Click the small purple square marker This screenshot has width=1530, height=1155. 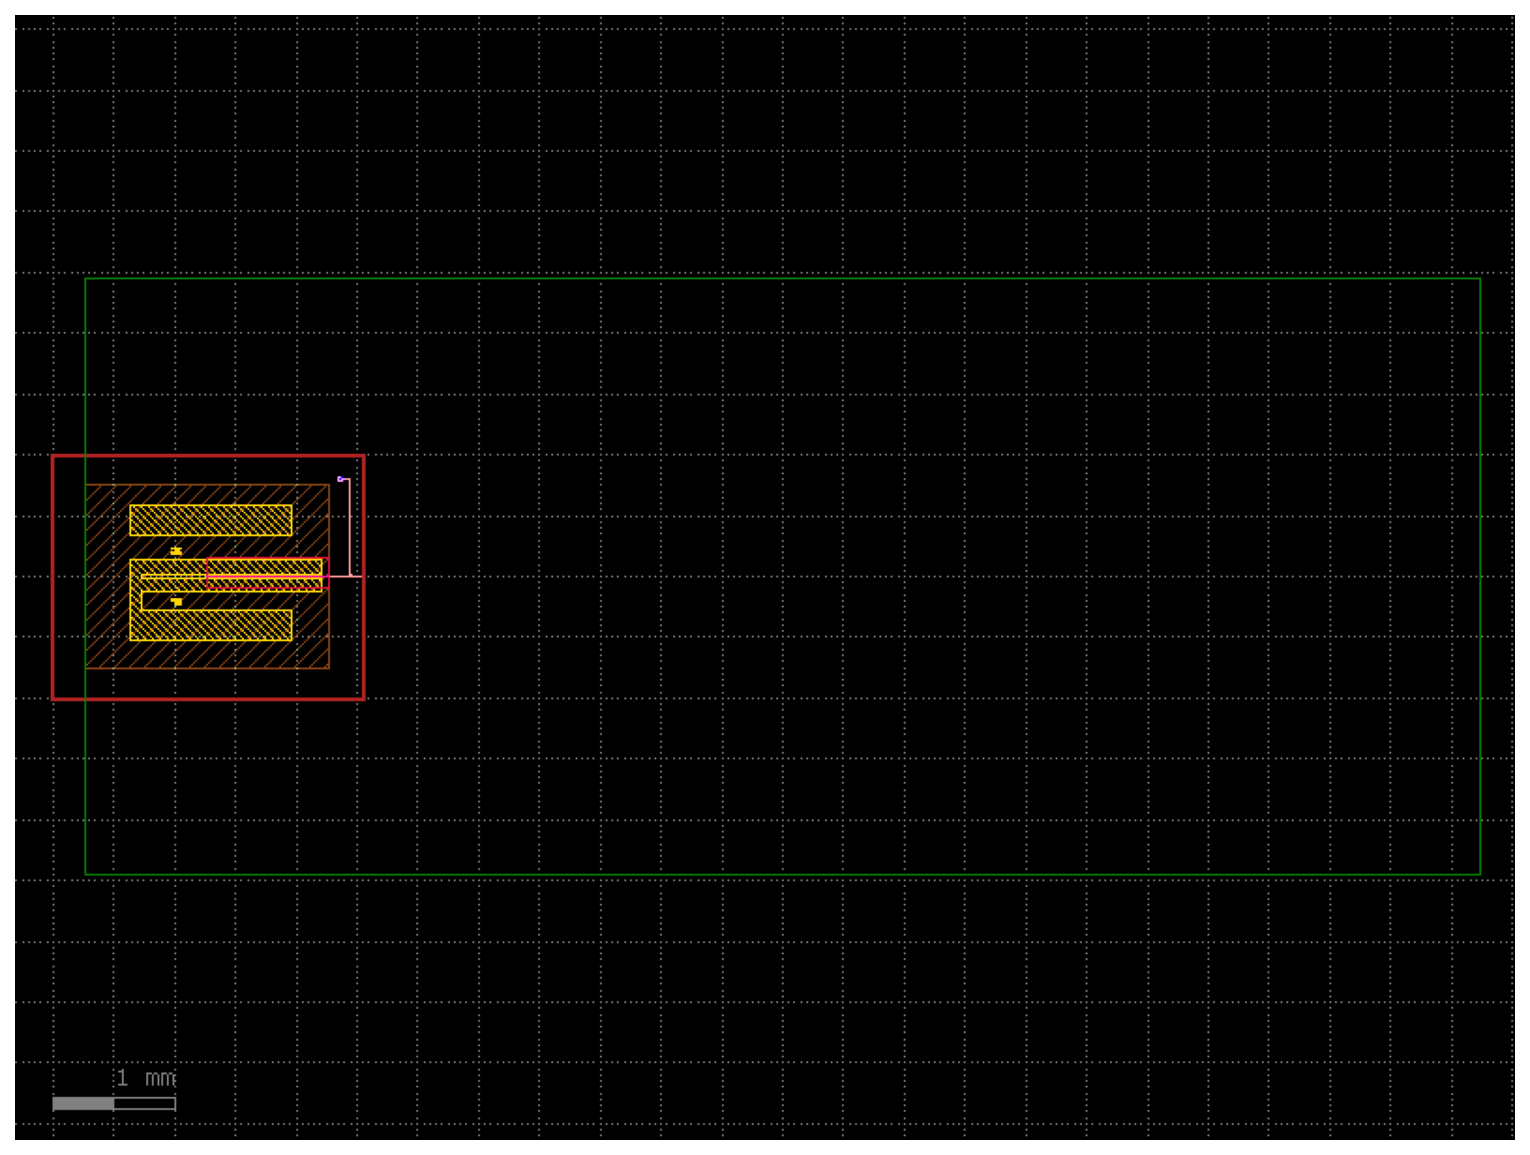click(x=340, y=479)
